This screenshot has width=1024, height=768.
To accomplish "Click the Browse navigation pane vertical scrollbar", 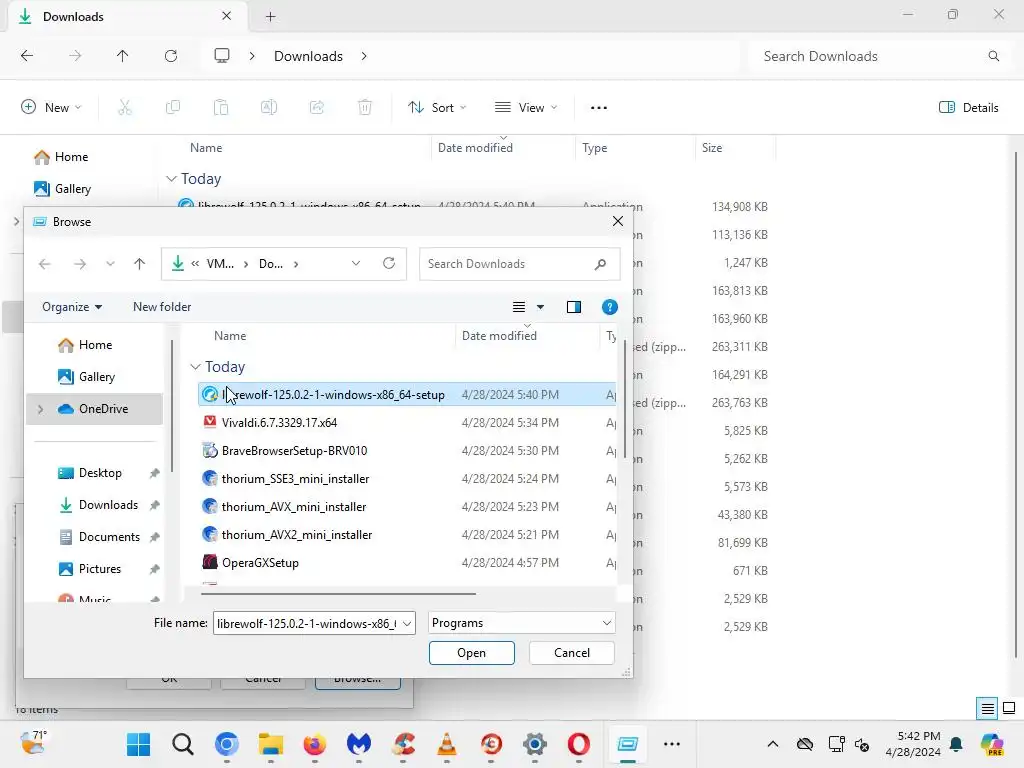I will pyautogui.click(x=172, y=405).
